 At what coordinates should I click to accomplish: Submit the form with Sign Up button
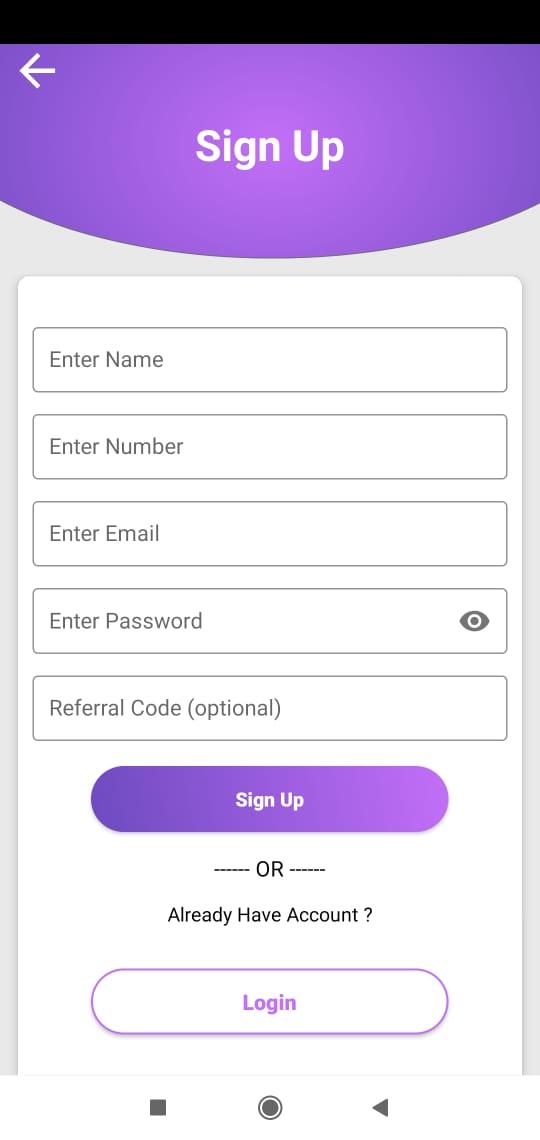(x=270, y=799)
